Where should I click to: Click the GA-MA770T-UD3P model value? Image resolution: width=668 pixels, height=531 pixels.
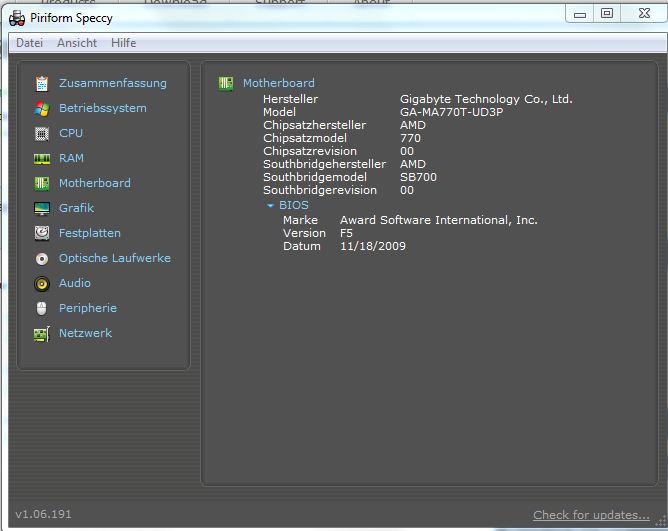(x=452, y=112)
